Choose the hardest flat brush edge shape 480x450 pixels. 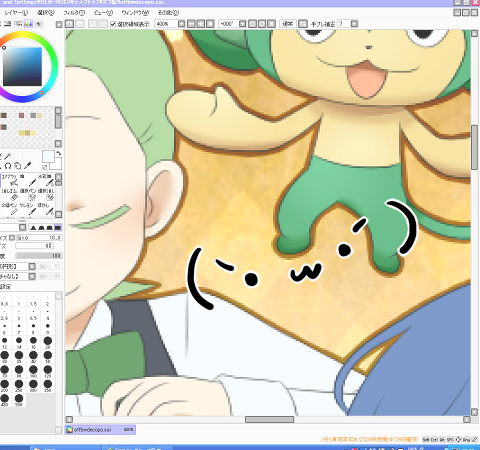coord(58,228)
